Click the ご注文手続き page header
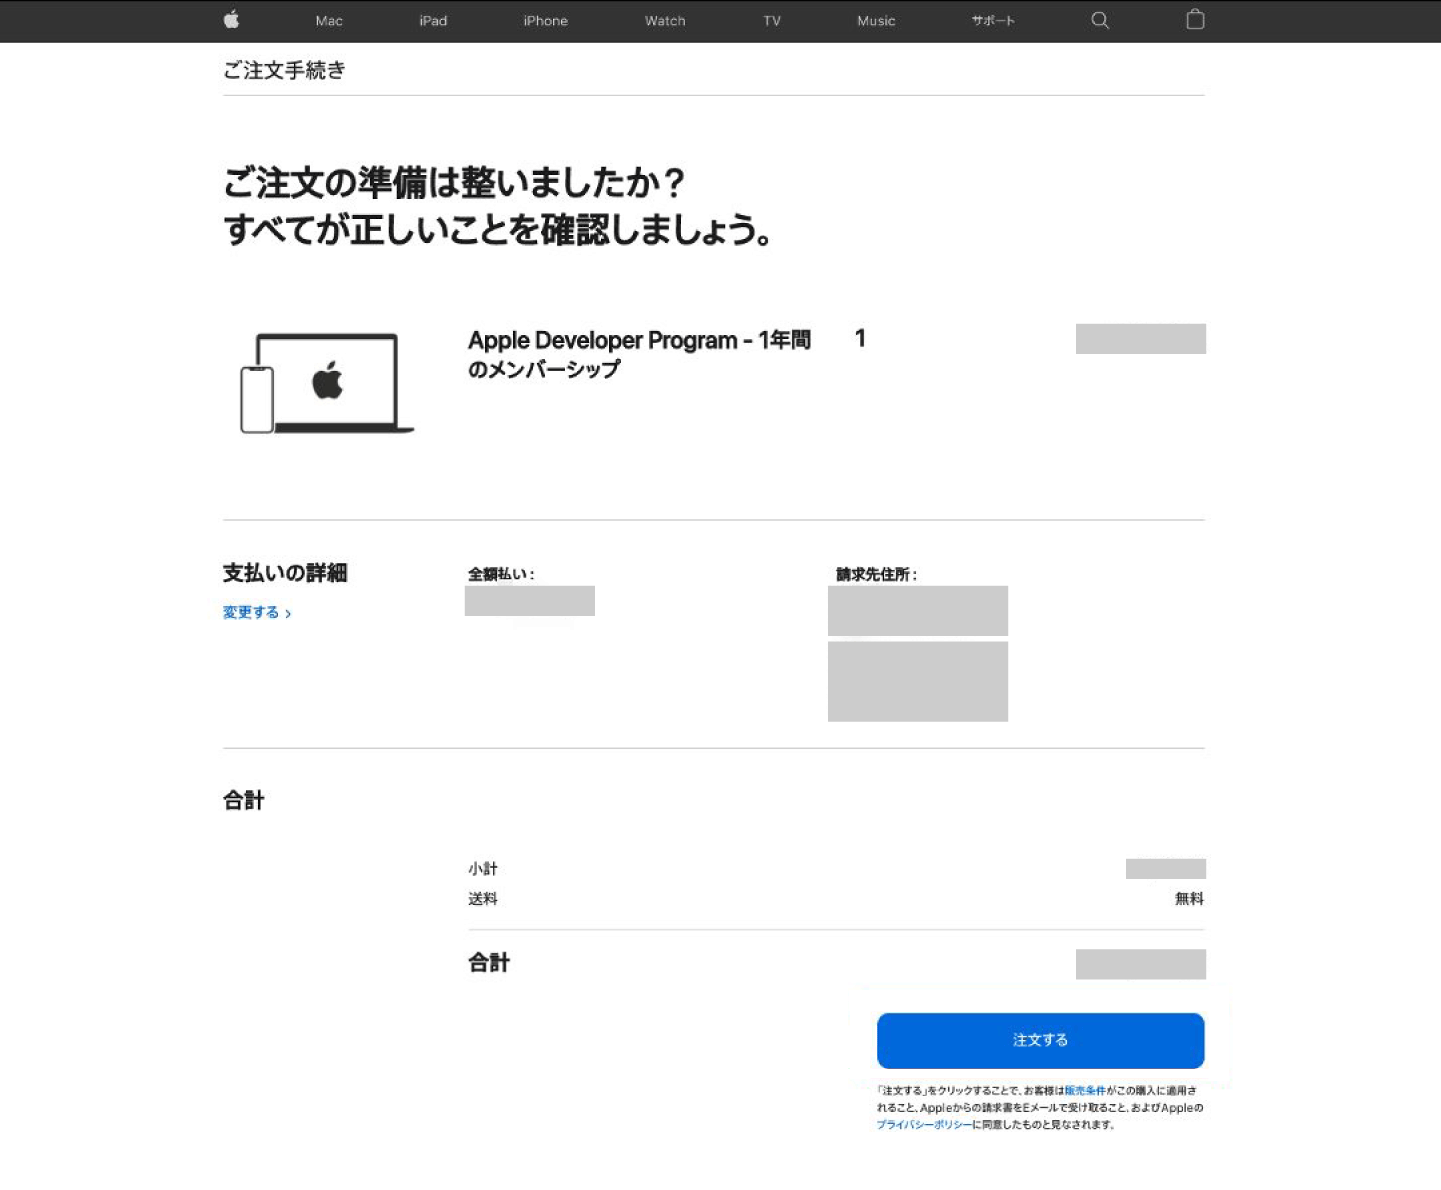 (284, 70)
